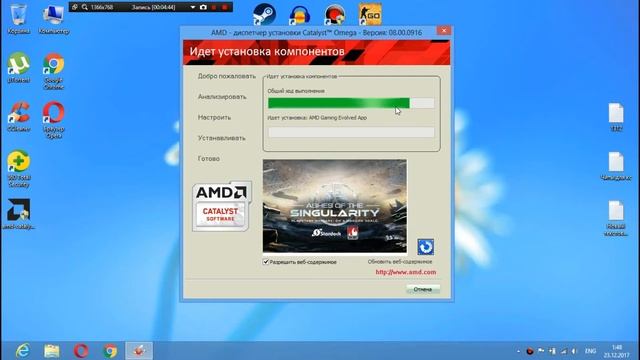This screenshot has width=640, height=360.
Task: Select the configure step in installer sidebar
Action: click(214, 118)
